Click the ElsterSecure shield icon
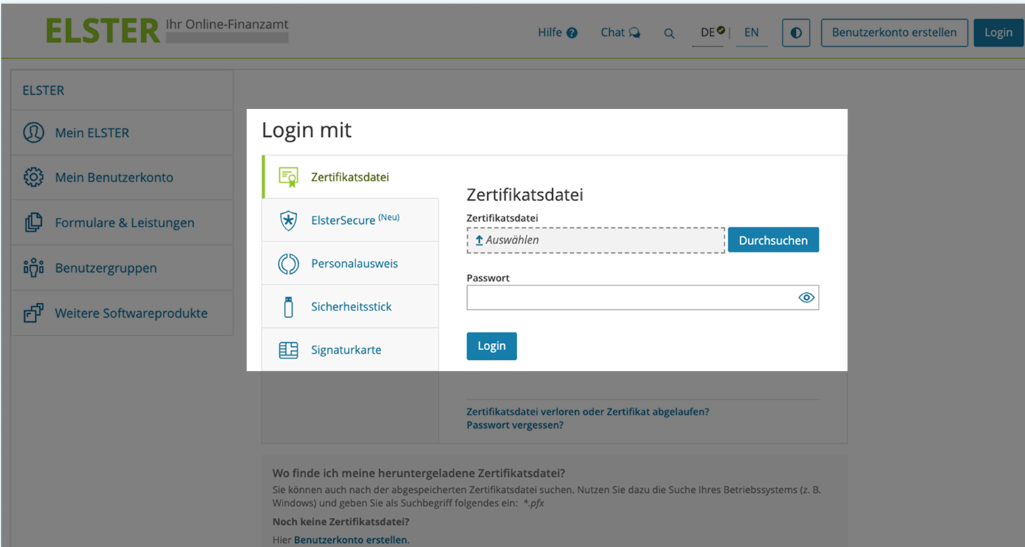 click(x=288, y=221)
